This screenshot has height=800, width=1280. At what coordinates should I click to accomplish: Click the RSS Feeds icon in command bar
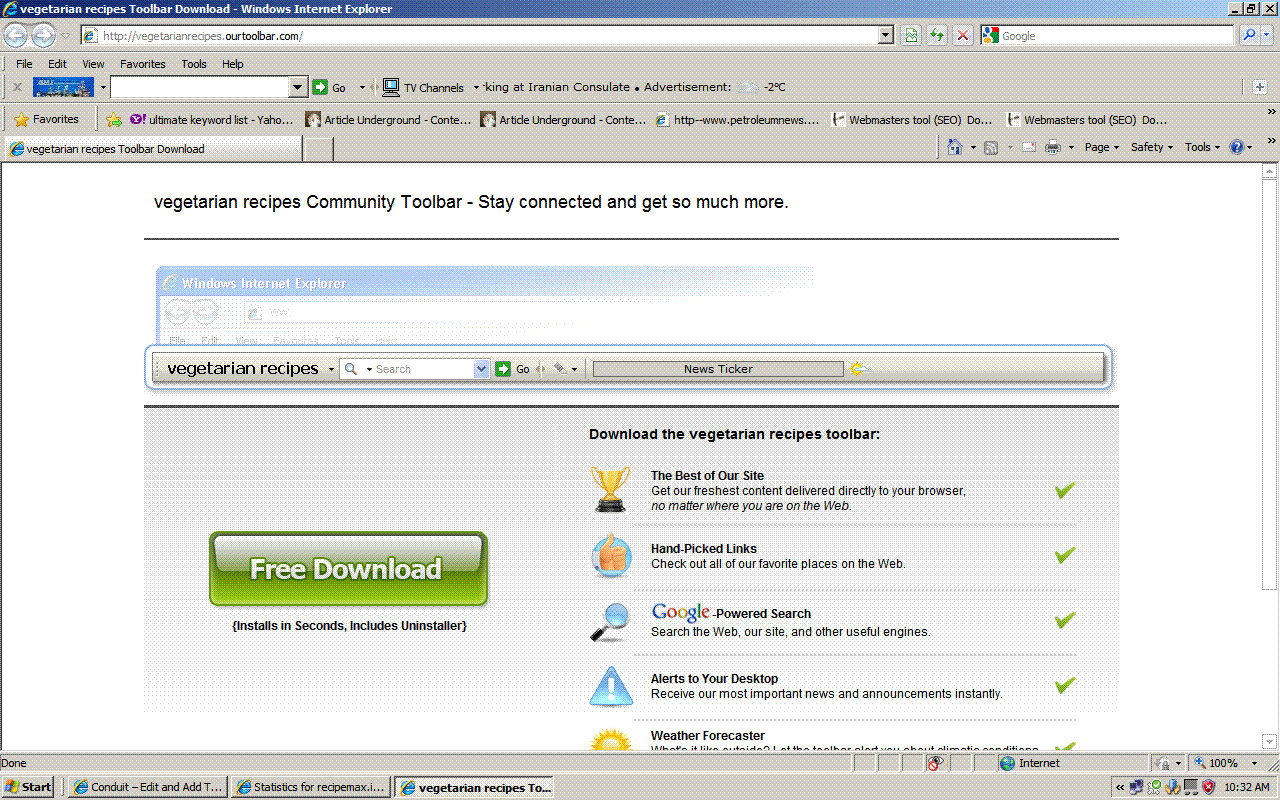[991, 147]
